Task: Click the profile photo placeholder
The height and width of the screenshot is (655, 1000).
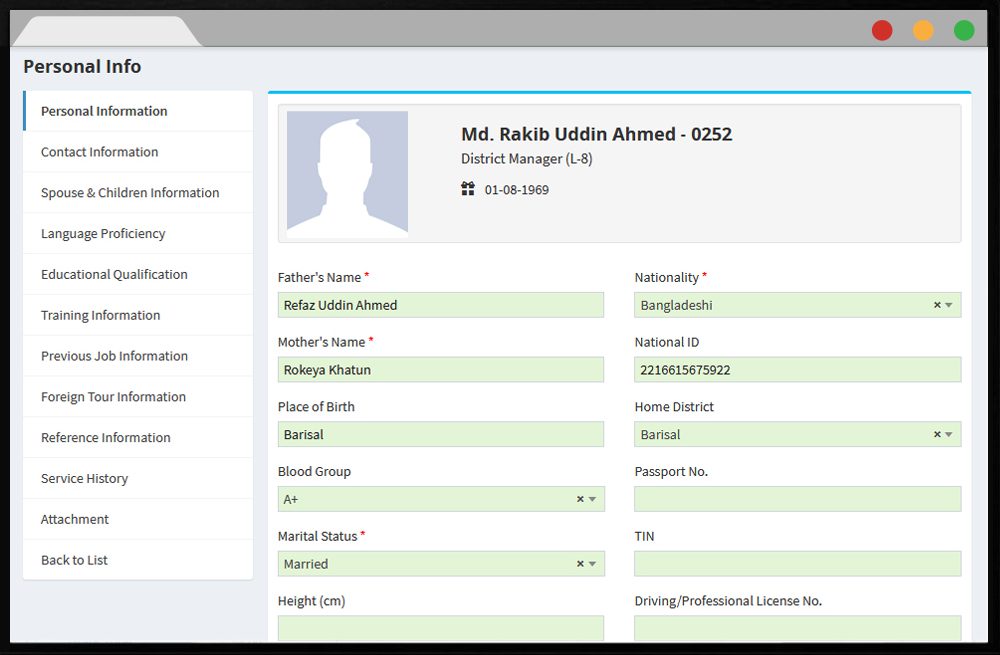Action: point(347,174)
